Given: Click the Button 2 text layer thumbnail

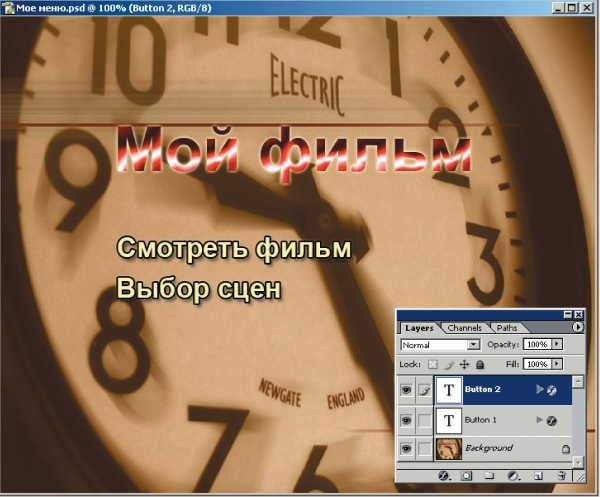Looking at the screenshot, I should pos(448,390).
